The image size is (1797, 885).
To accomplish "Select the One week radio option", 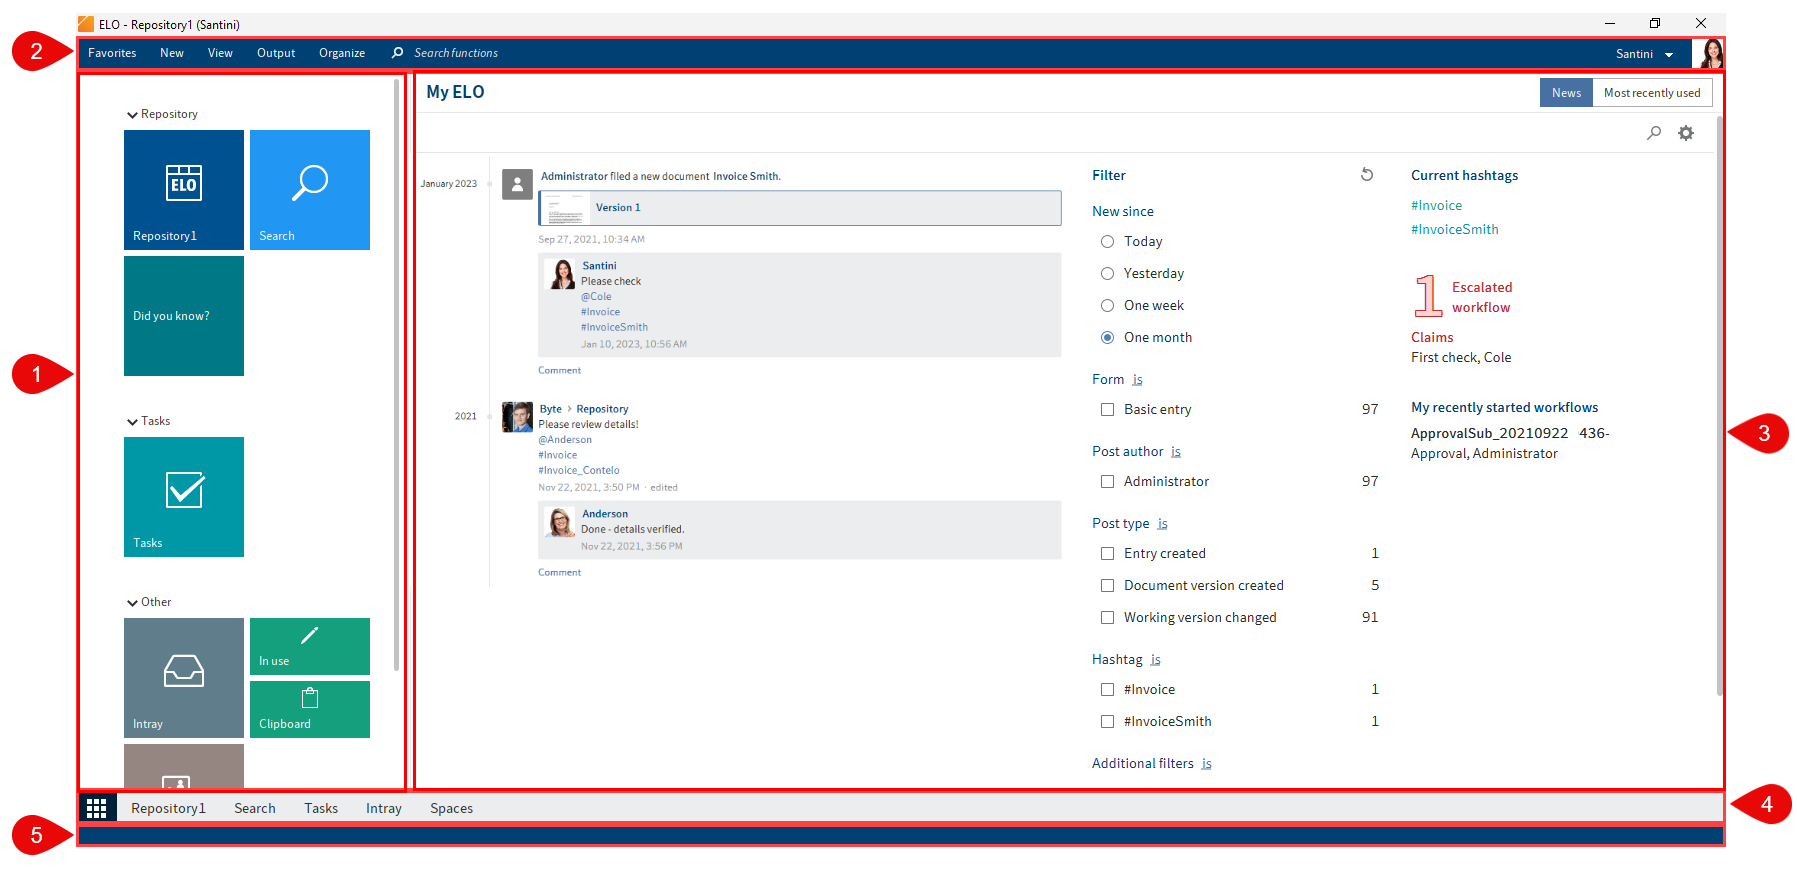I will tap(1107, 306).
